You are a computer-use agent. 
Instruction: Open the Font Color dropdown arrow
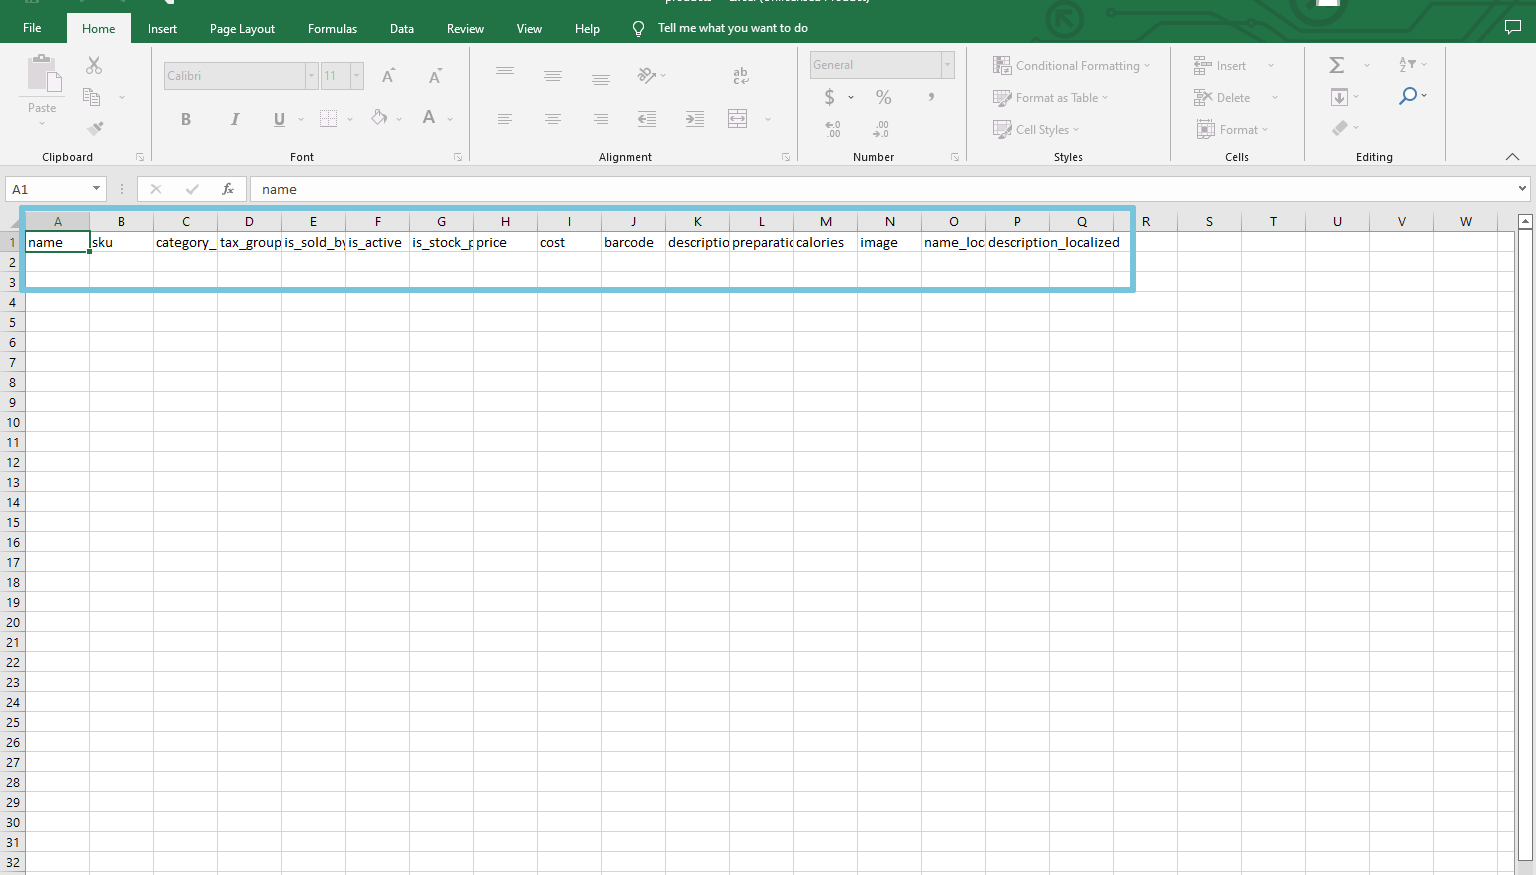pos(451,120)
